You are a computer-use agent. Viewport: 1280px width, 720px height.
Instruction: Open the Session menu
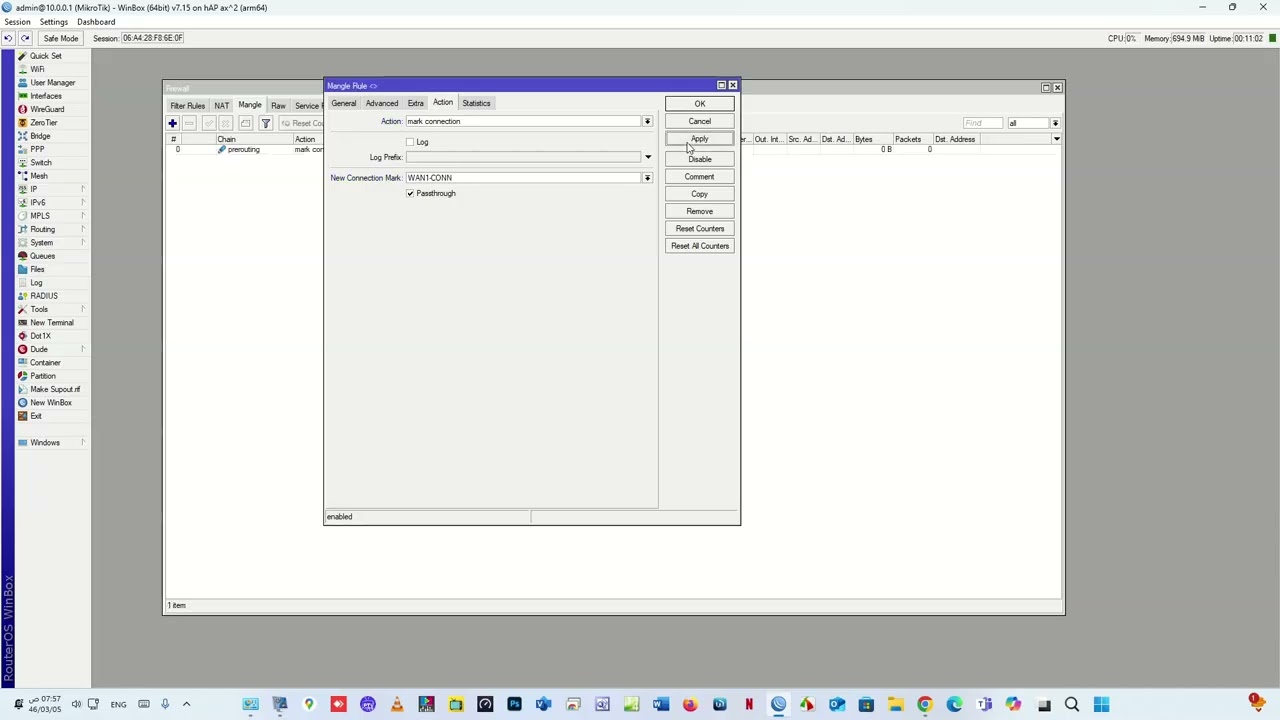[x=17, y=22]
